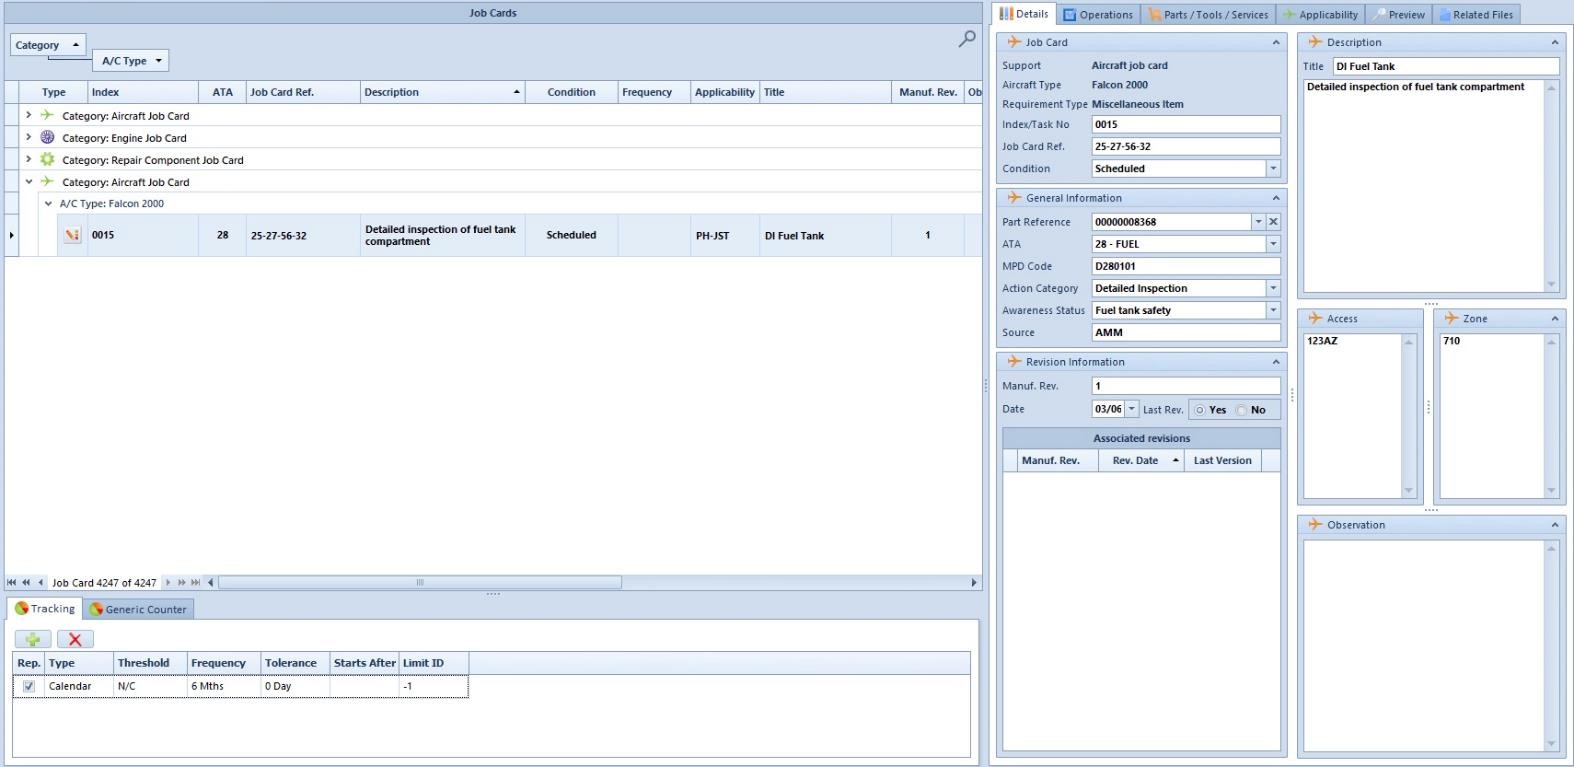Expand Category: Repair Component Job Card group
Screen dimensions: 1574x767
click(x=28, y=159)
